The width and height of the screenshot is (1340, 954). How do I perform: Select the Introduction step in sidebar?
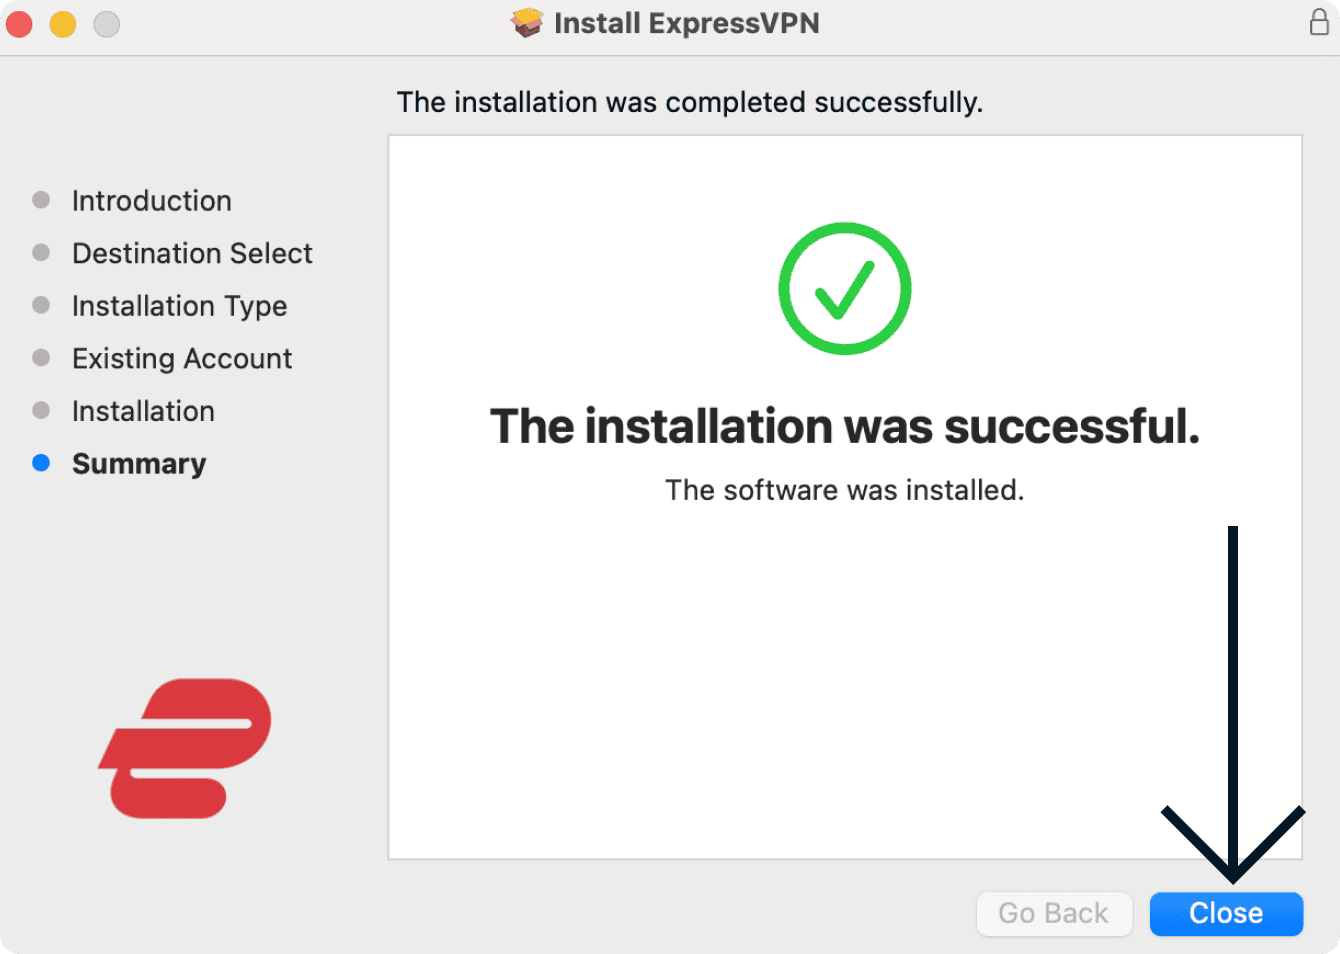pyautogui.click(x=152, y=201)
